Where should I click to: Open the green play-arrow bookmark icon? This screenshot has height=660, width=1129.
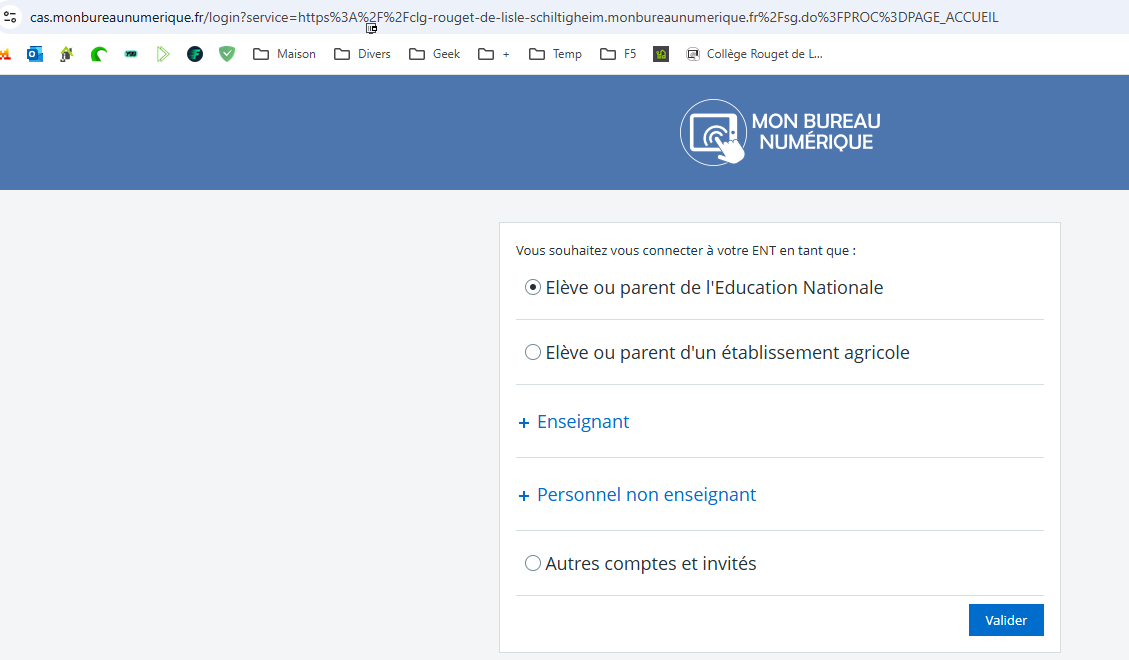click(x=163, y=54)
